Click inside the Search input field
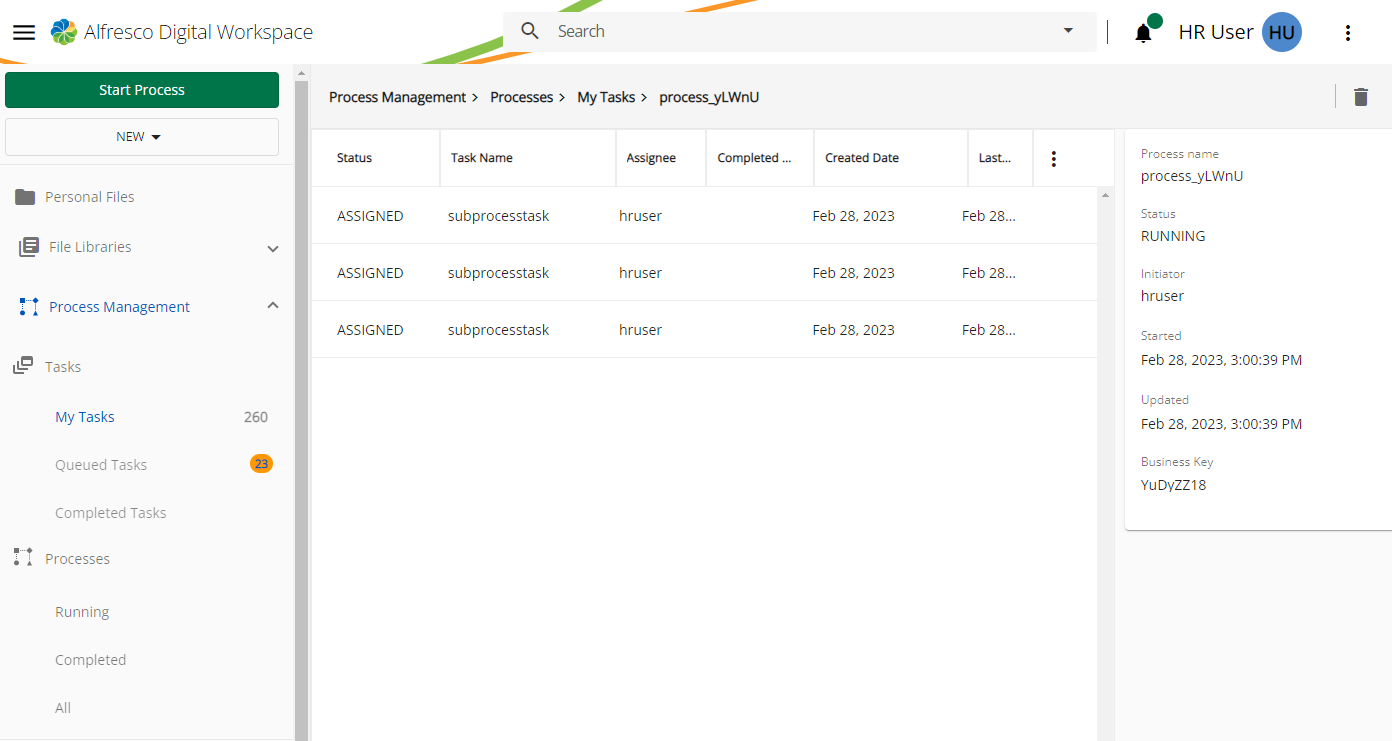This screenshot has width=1392, height=741. [x=700, y=31]
